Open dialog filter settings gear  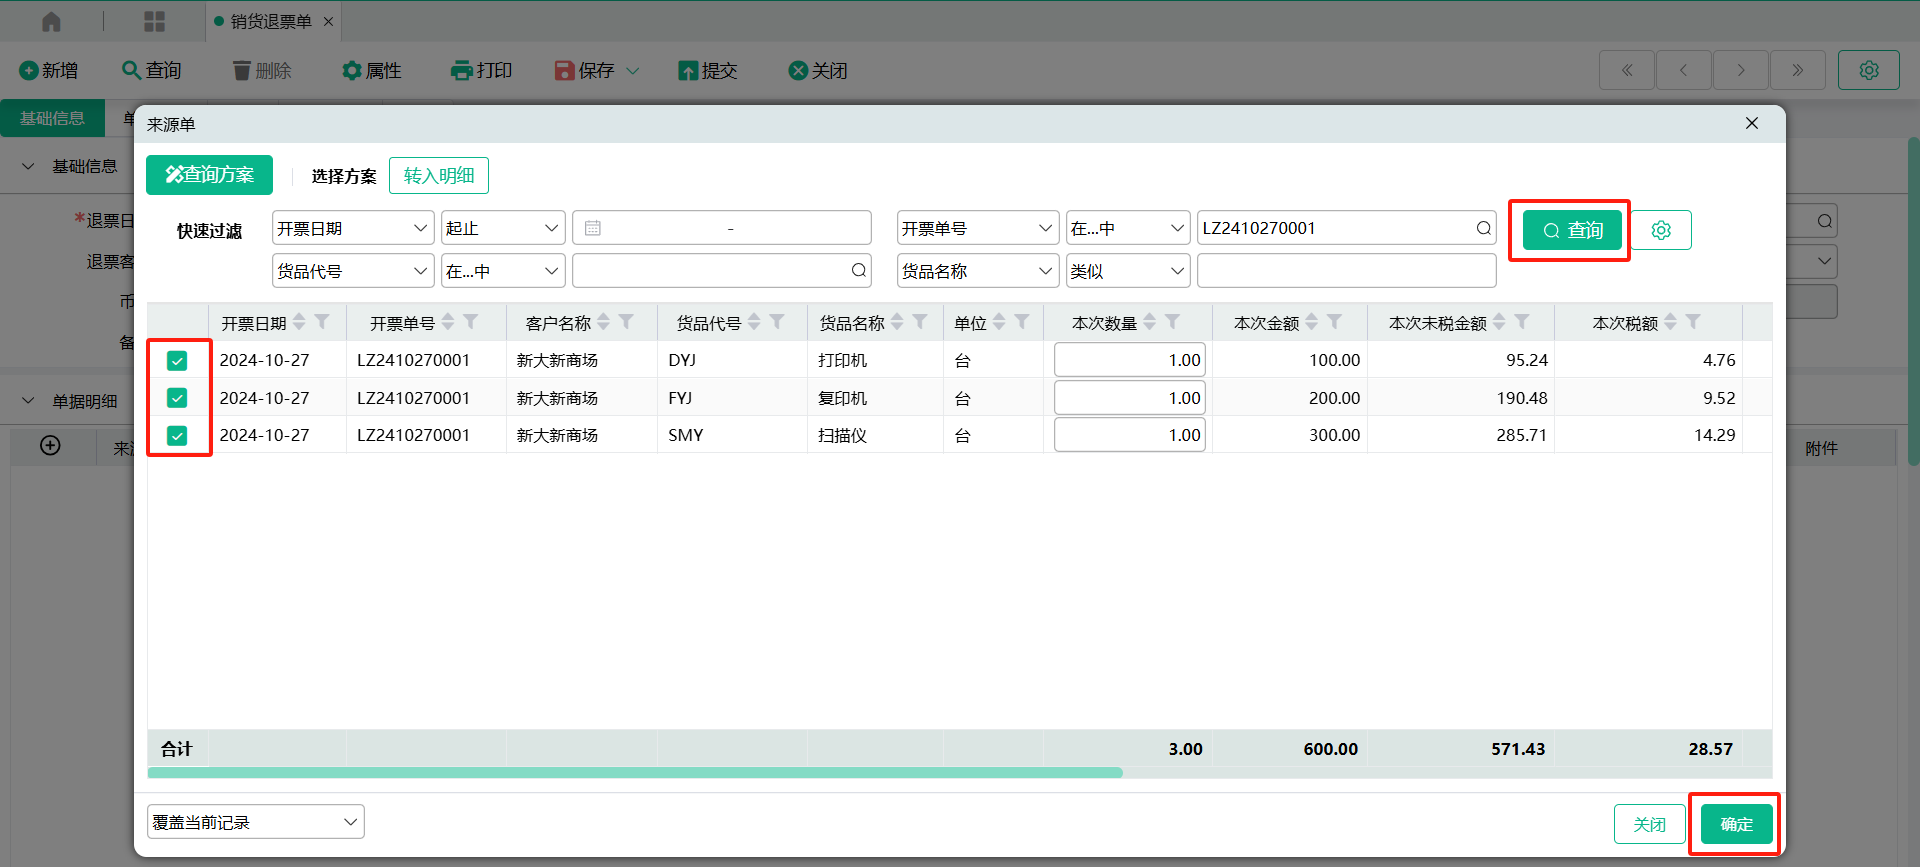[1661, 230]
